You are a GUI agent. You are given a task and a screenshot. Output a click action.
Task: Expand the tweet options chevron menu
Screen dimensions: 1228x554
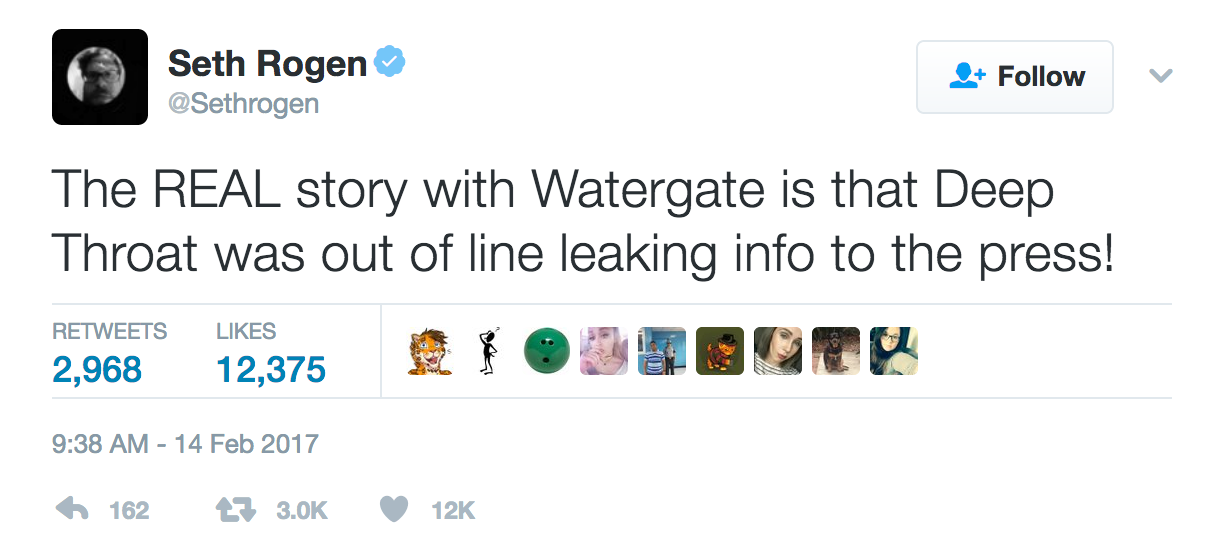pyautogui.click(x=1160, y=76)
